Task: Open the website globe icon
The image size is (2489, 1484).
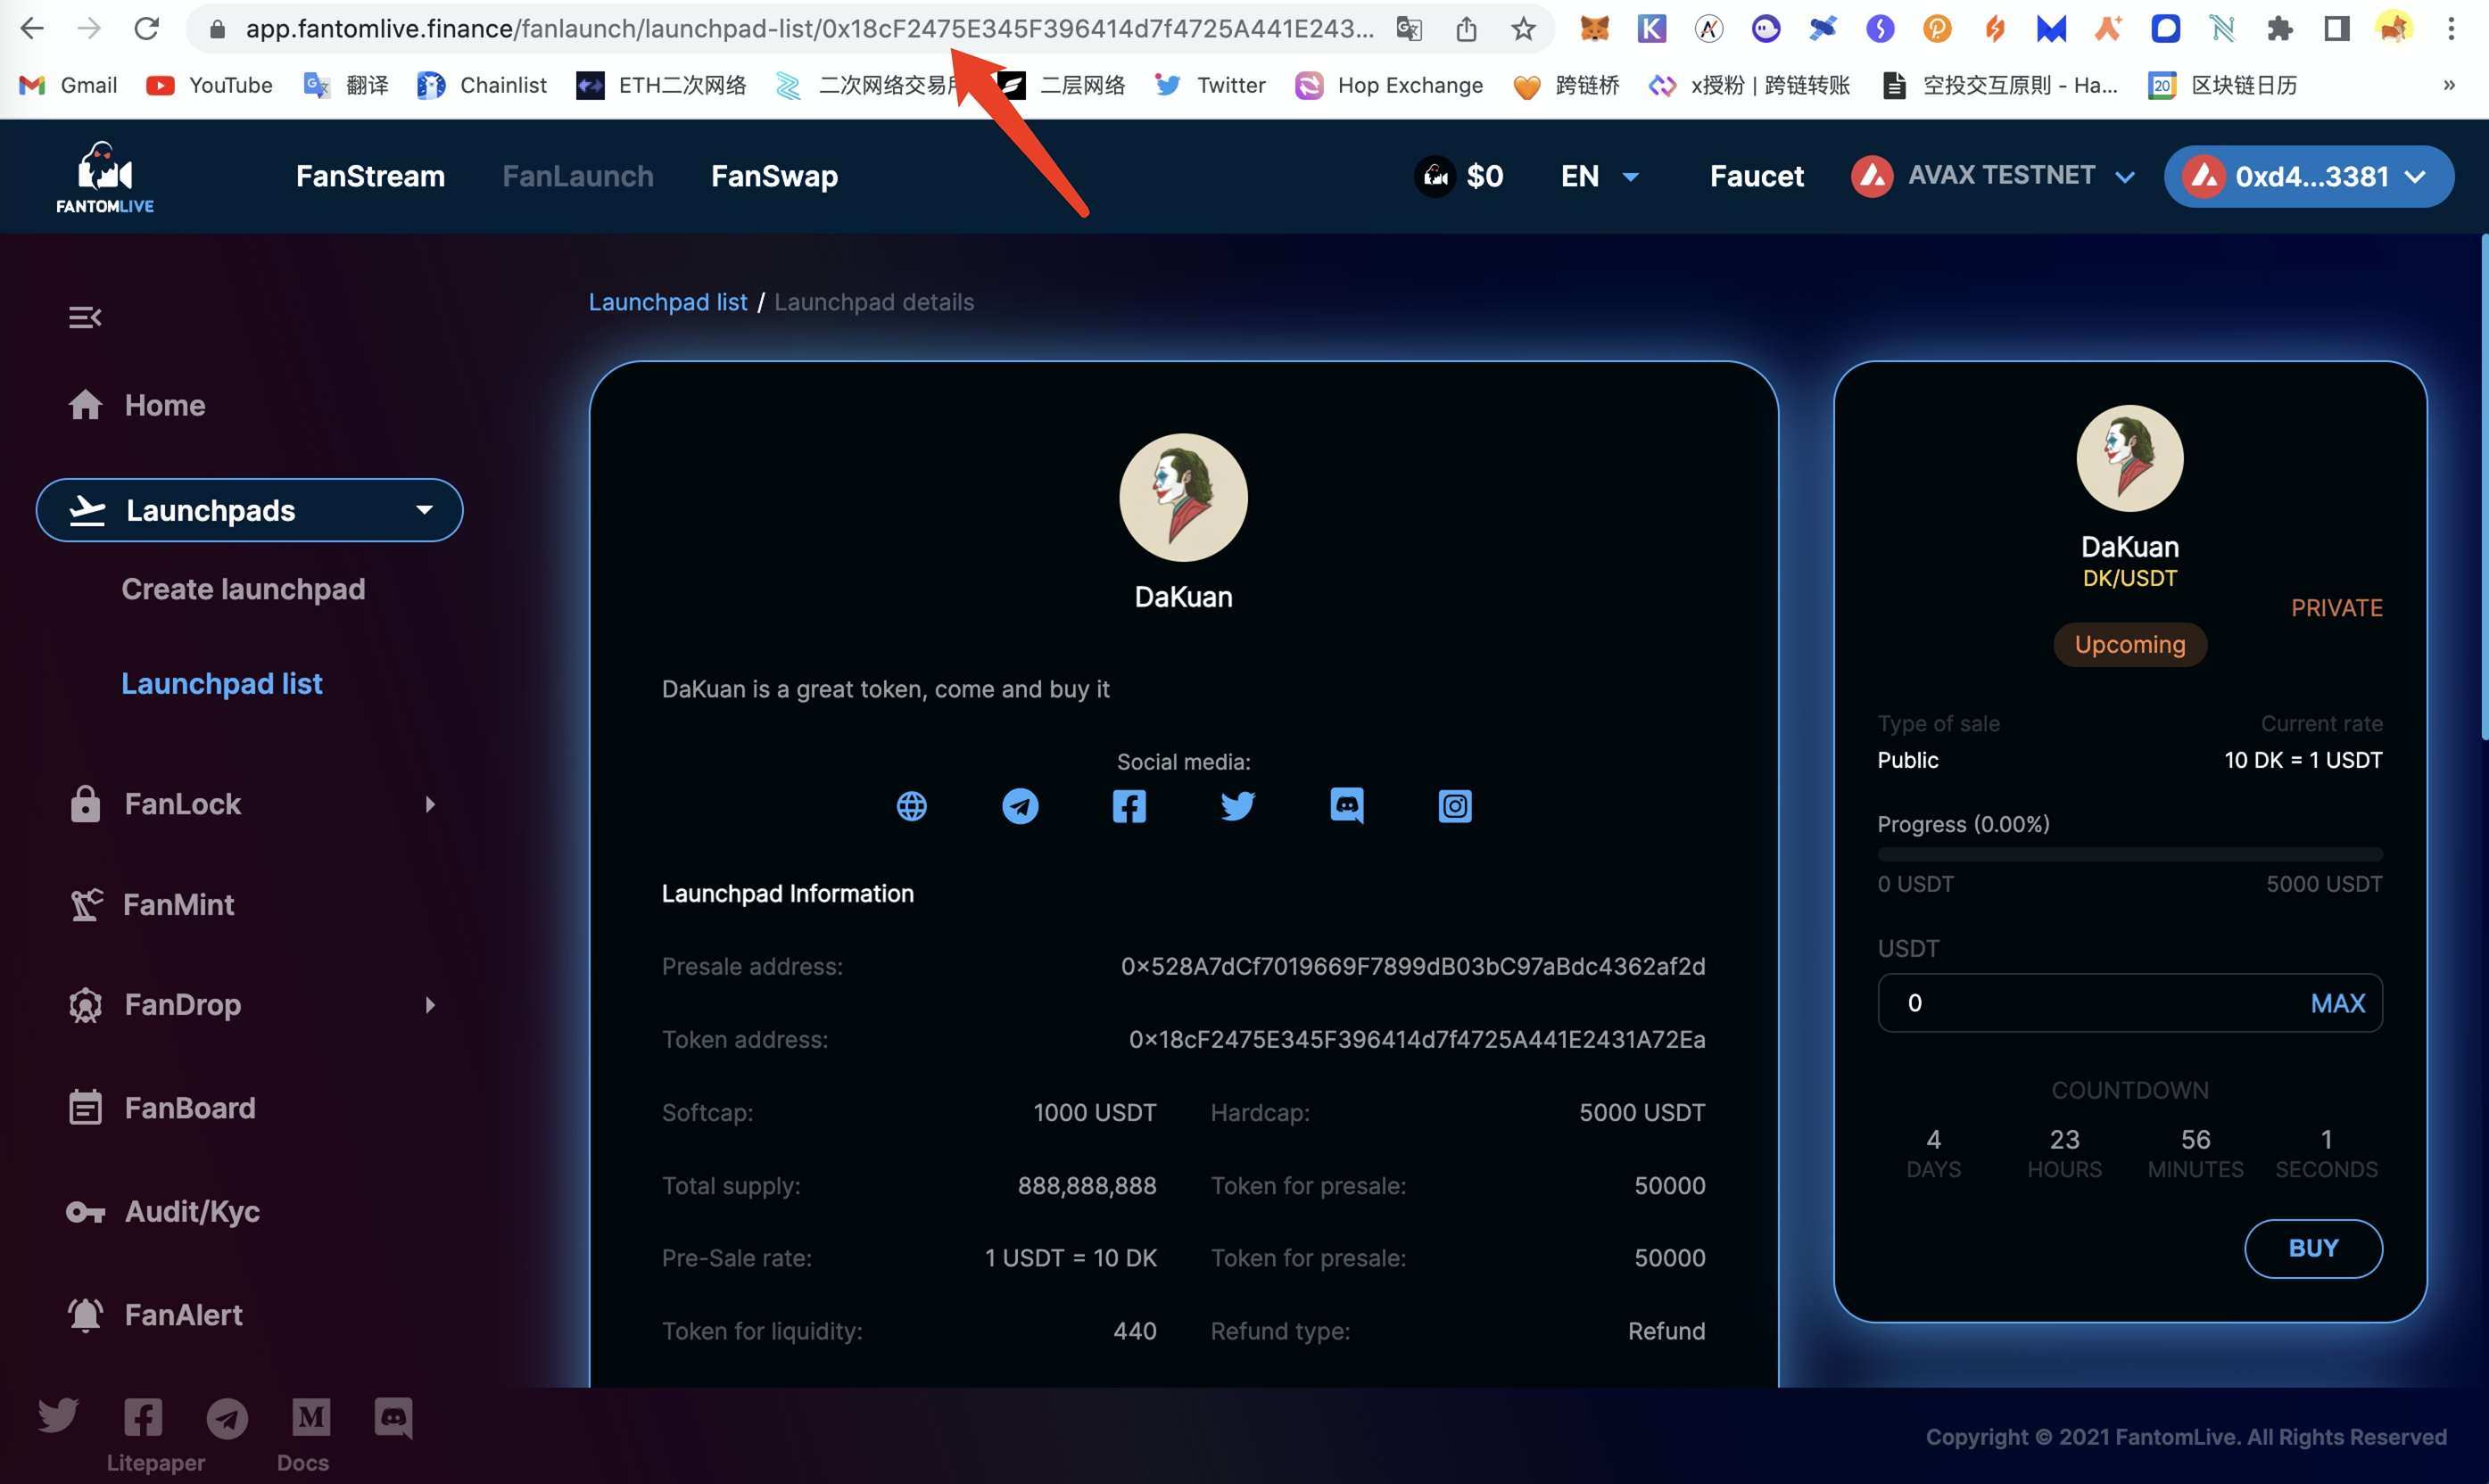Action: (x=911, y=806)
